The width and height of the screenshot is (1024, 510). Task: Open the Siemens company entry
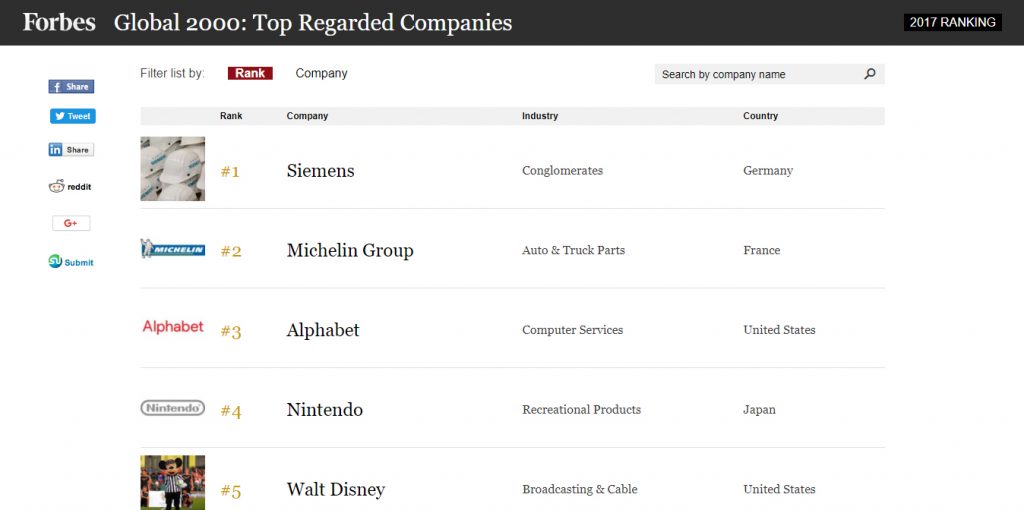tap(321, 171)
